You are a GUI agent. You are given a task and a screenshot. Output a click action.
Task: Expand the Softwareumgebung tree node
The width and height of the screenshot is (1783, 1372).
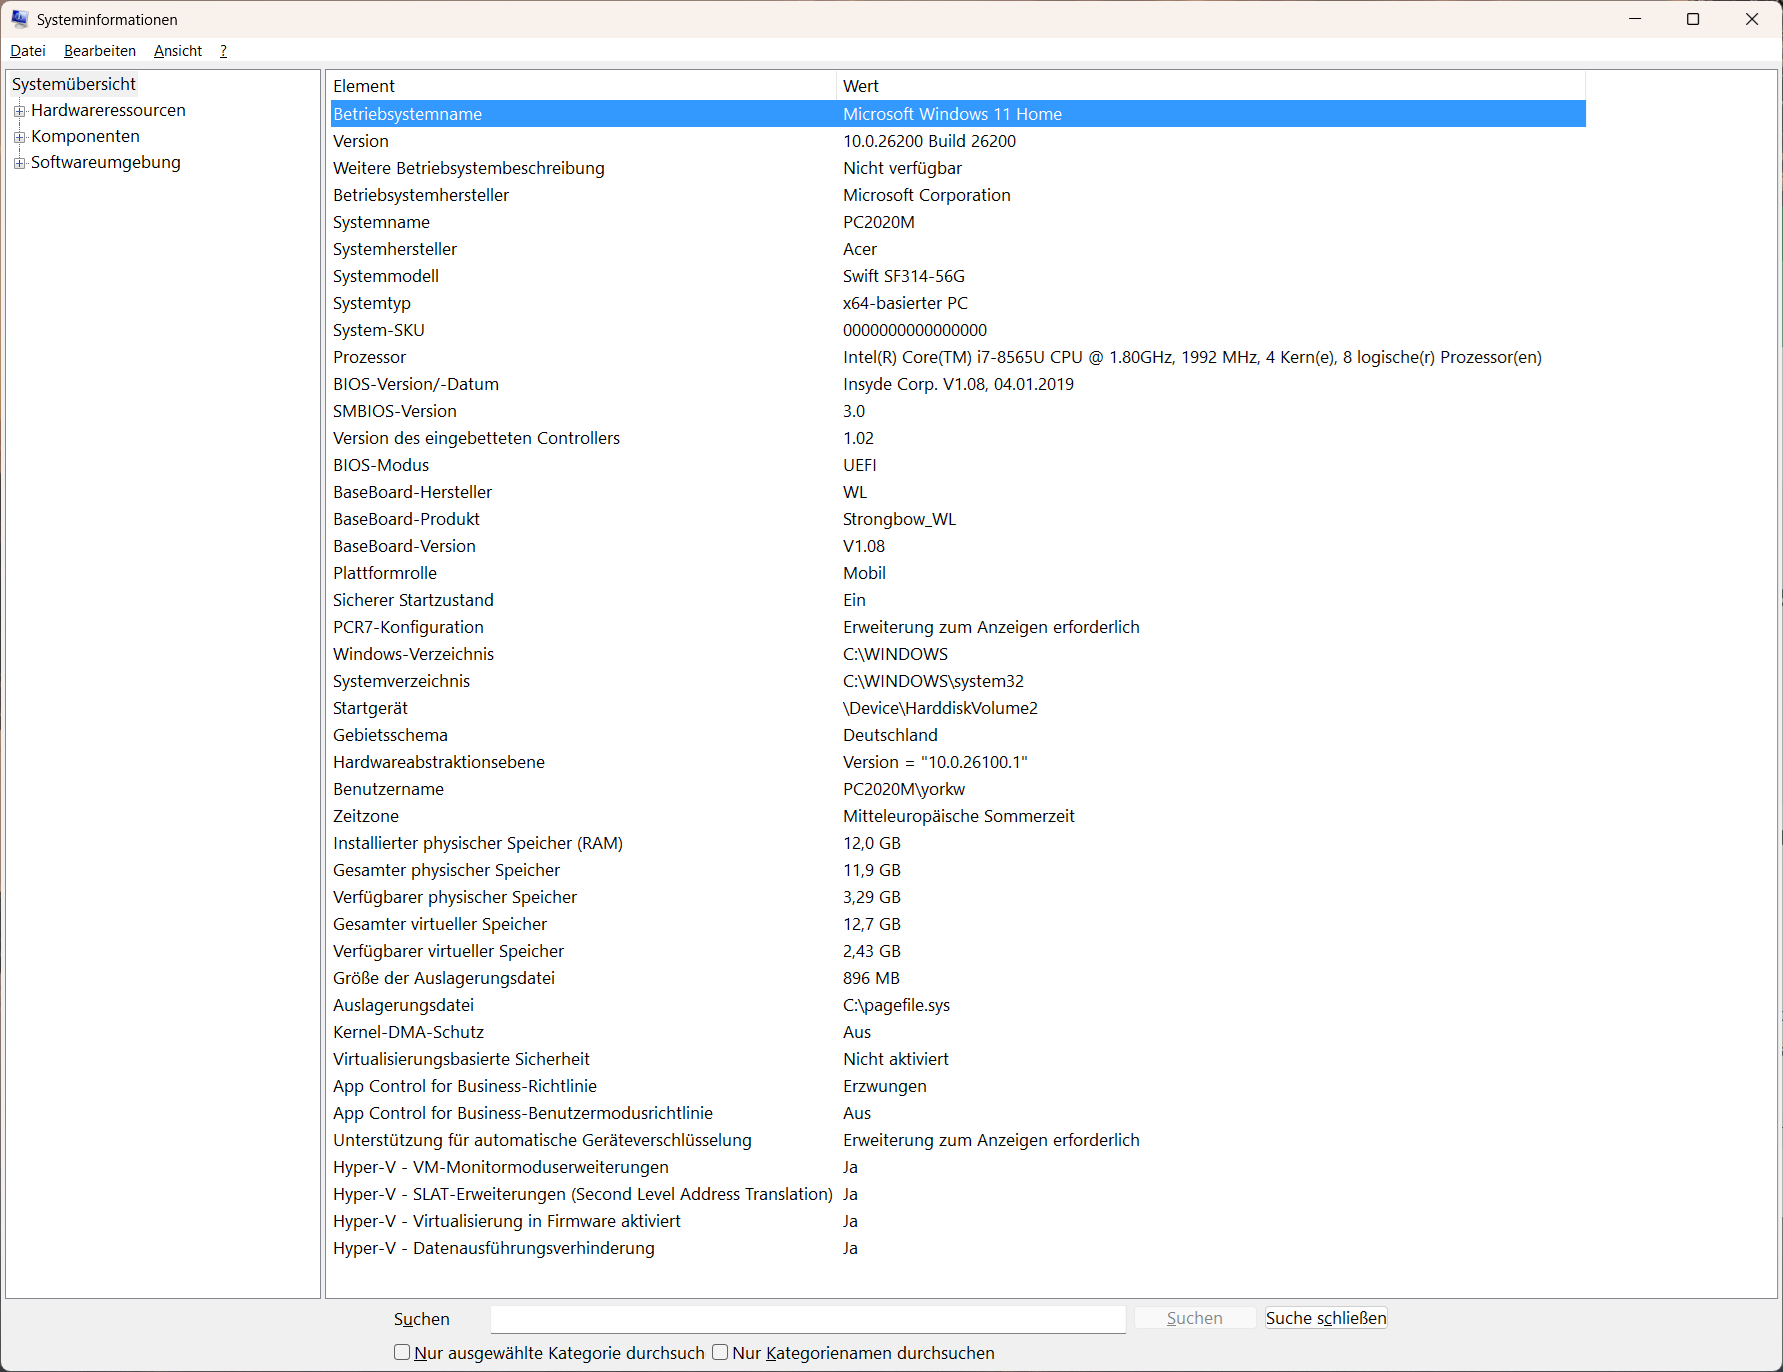point(19,163)
